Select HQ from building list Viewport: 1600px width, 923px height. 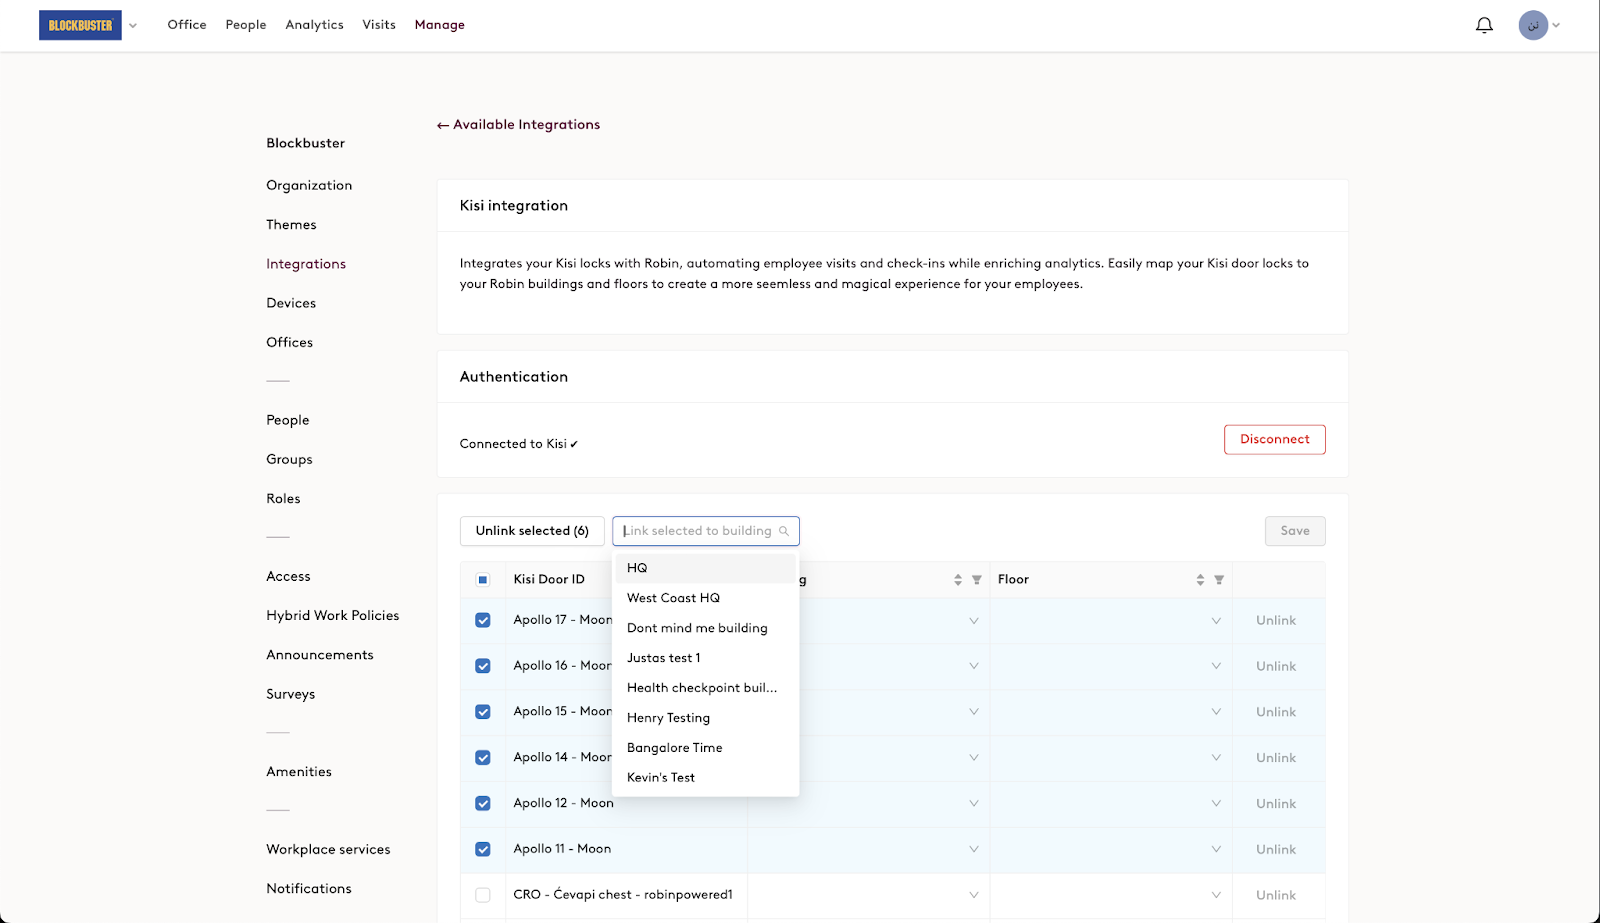[x=706, y=568]
